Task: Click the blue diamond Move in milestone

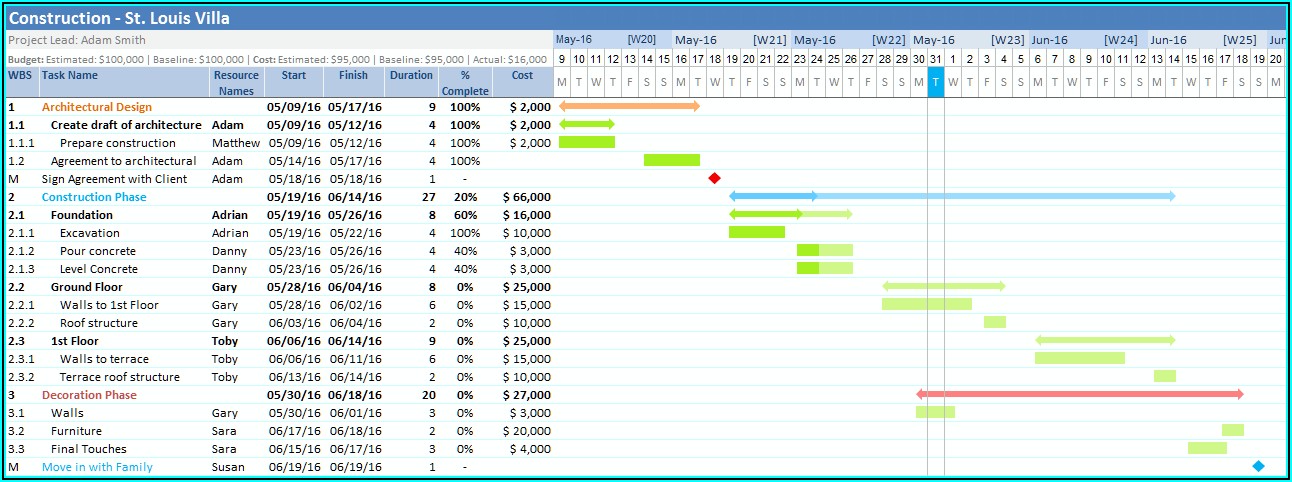Action: pos(1258,466)
